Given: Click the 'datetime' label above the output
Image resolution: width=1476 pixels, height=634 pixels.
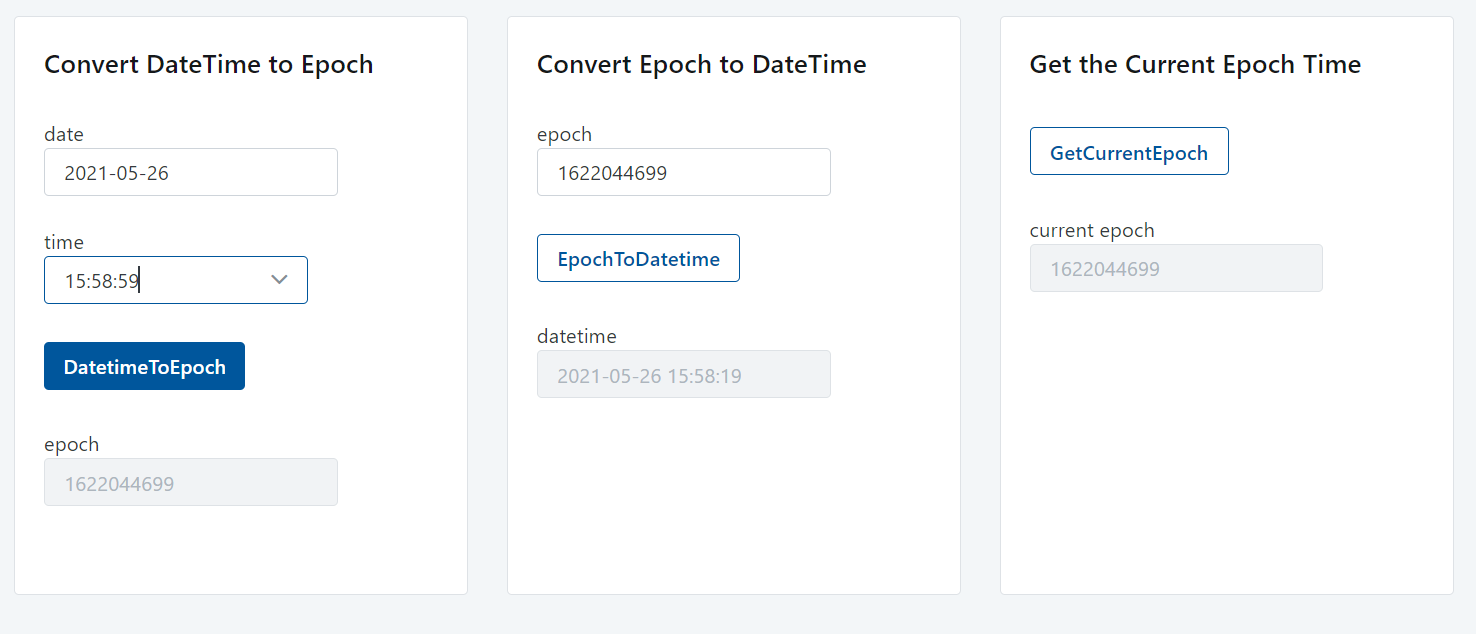Looking at the screenshot, I should [576, 336].
